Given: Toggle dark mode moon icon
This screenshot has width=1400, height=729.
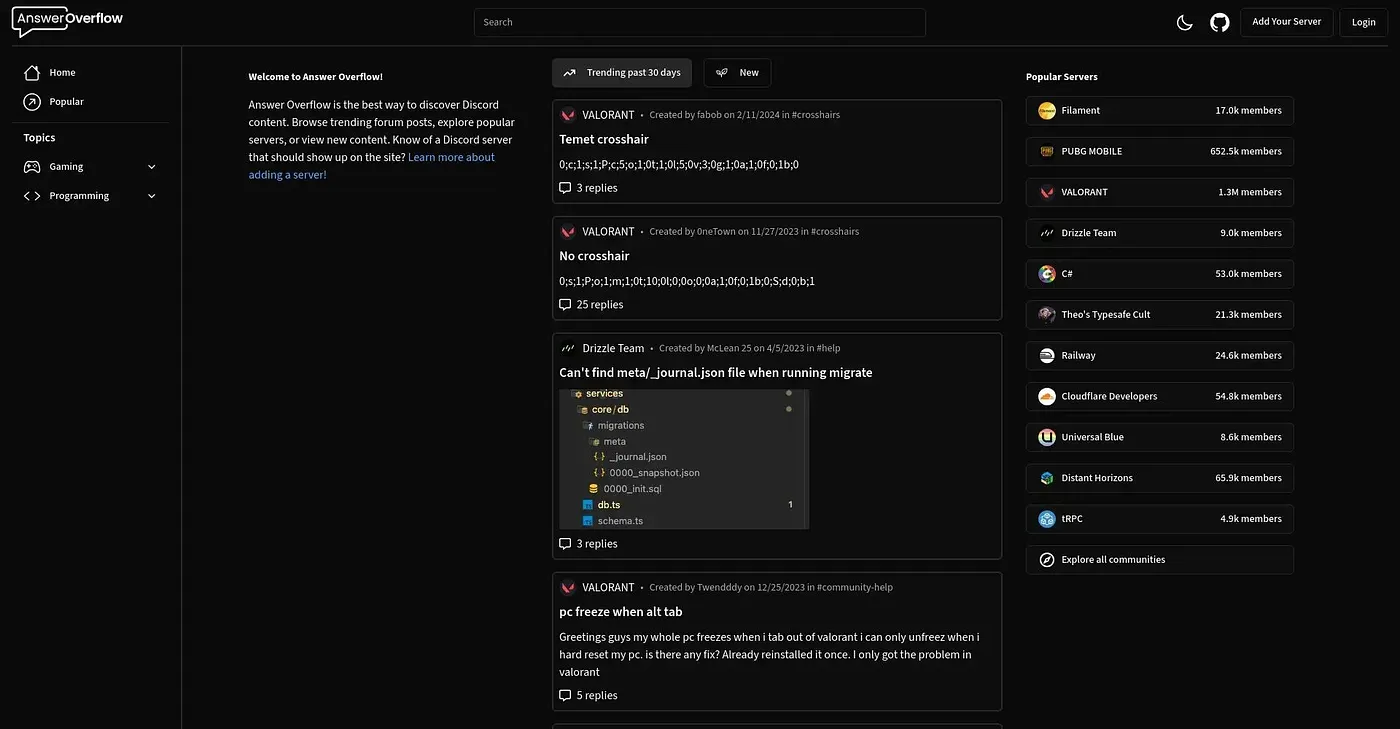Looking at the screenshot, I should coord(1185,22).
